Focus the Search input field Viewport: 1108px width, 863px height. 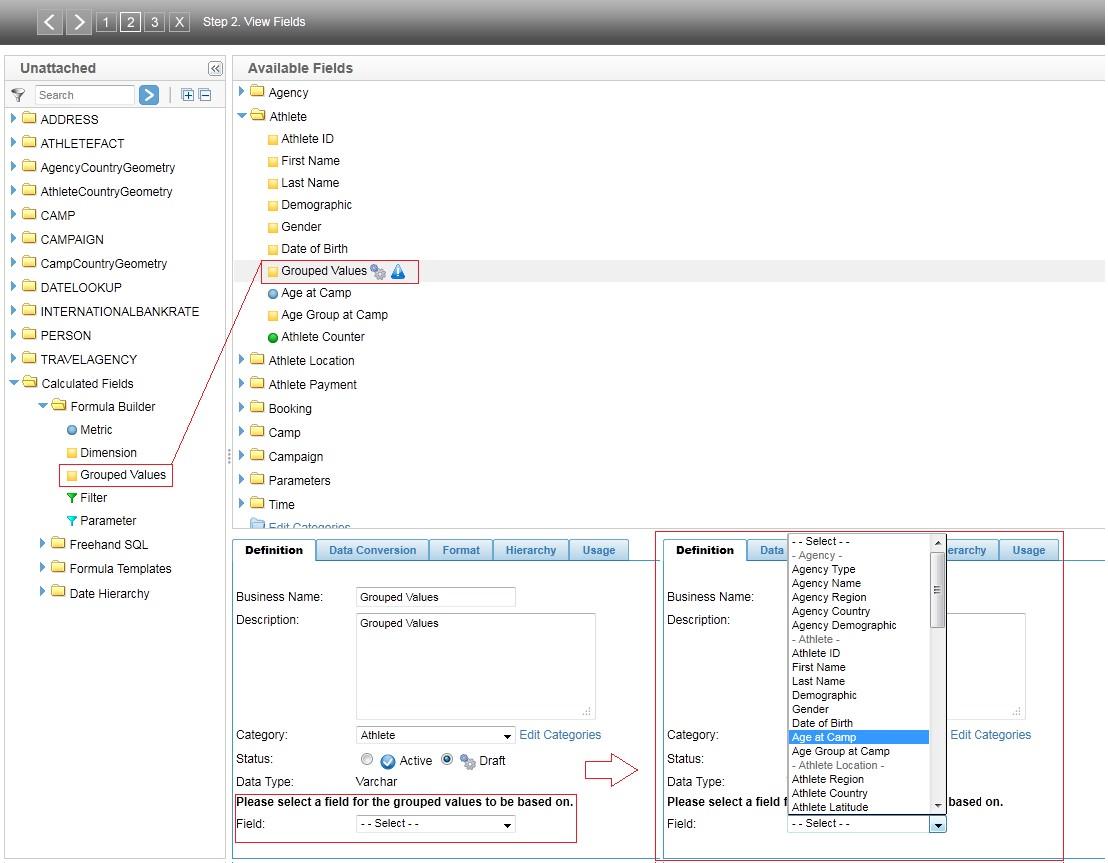point(84,95)
